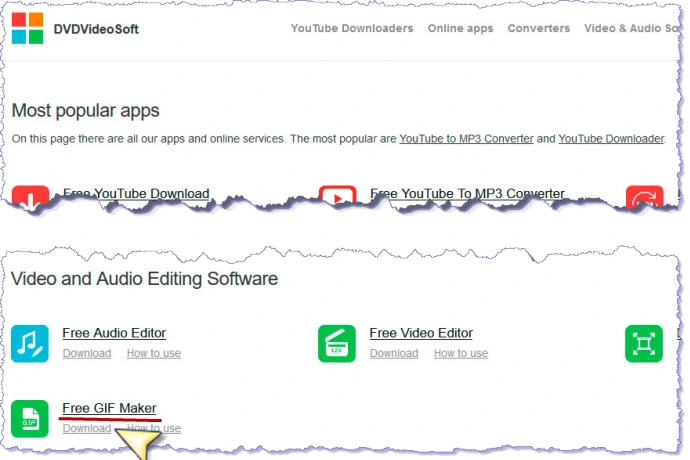Click Download under Free Video Editor
This screenshot has height=460, width=690.
[394, 353]
